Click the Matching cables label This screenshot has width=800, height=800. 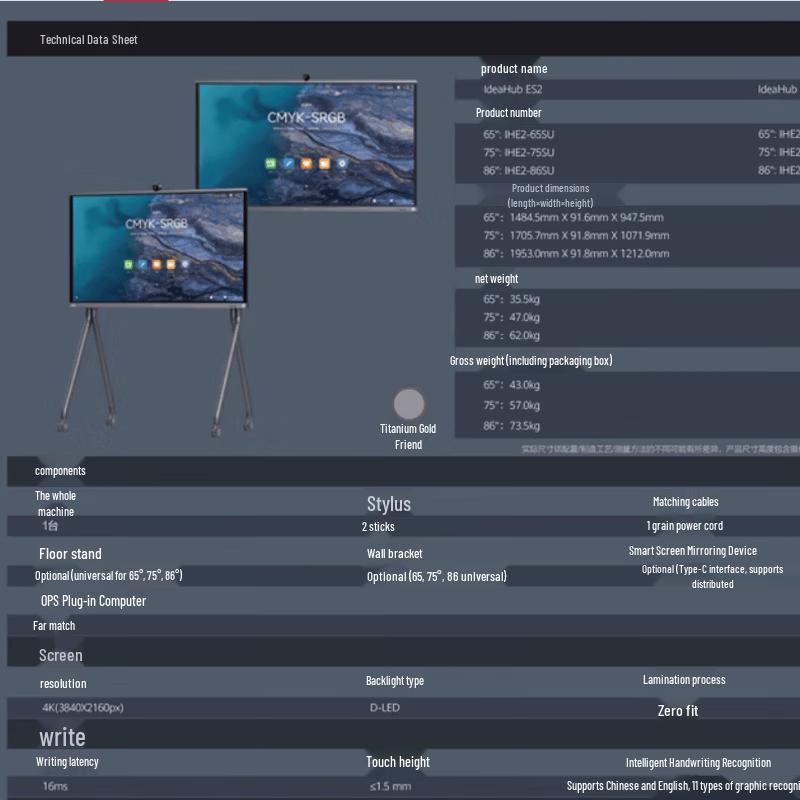pyautogui.click(x=685, y=502)
